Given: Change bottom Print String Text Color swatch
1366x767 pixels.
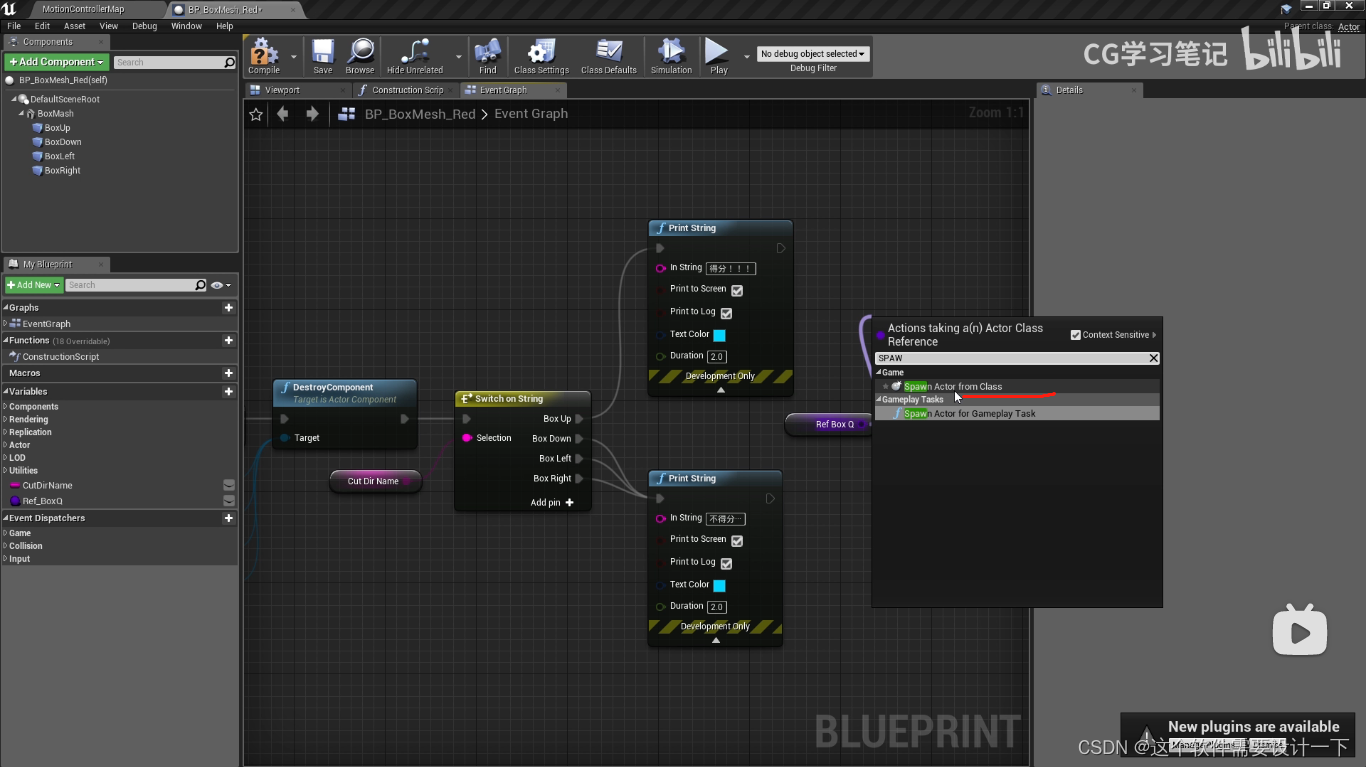Looking at the screenshot, I should pyautogui.click(x=719, y=586).
